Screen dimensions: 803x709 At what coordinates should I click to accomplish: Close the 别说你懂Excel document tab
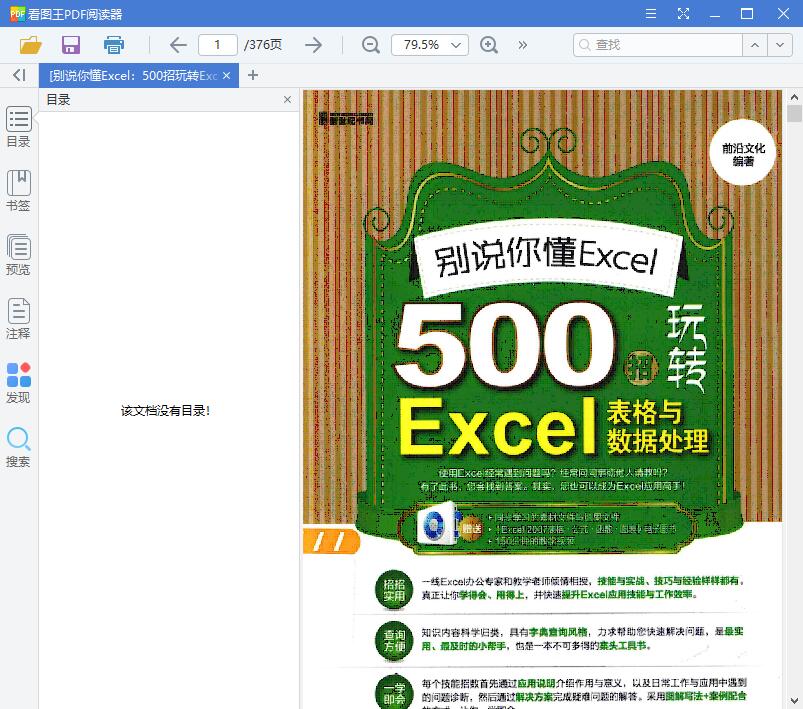point(226,76)
